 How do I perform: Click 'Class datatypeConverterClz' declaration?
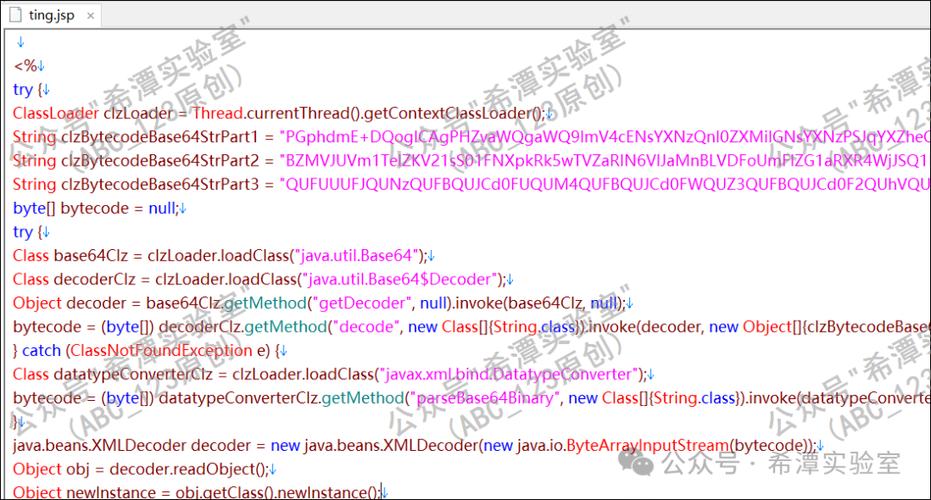click(113, 375)
